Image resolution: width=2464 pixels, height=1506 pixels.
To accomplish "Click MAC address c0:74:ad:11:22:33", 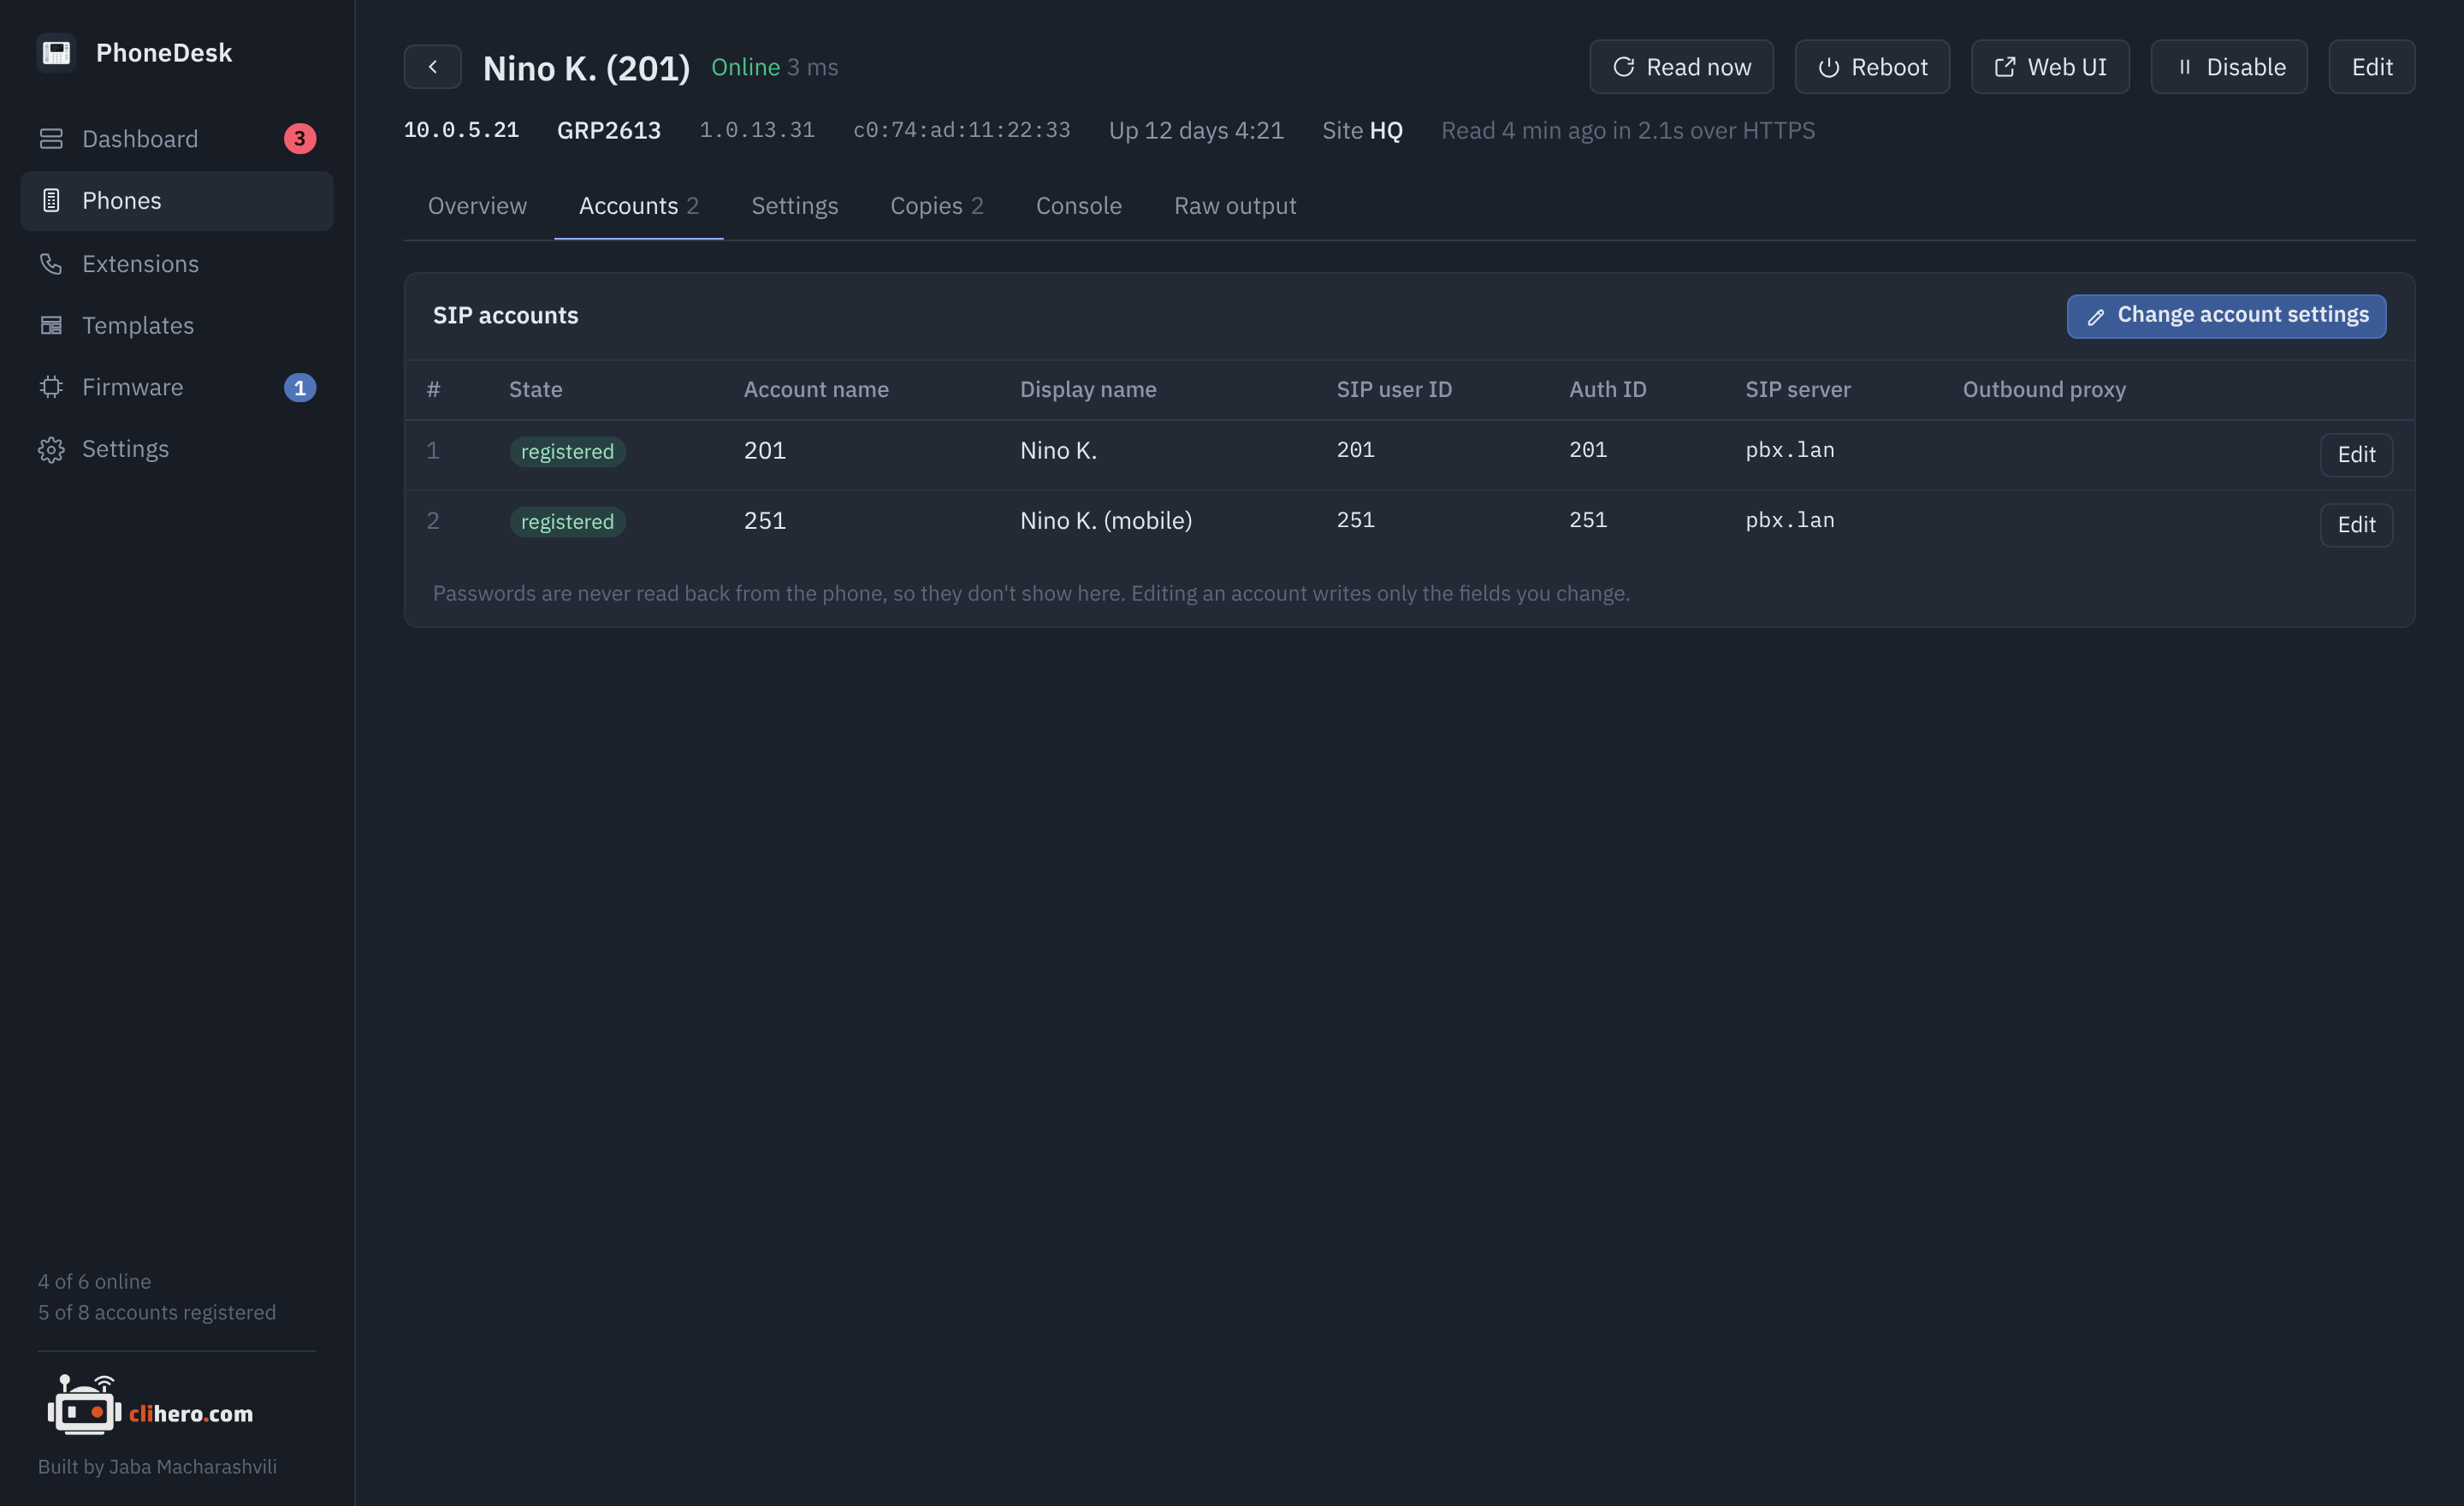I will click(961, 131).
